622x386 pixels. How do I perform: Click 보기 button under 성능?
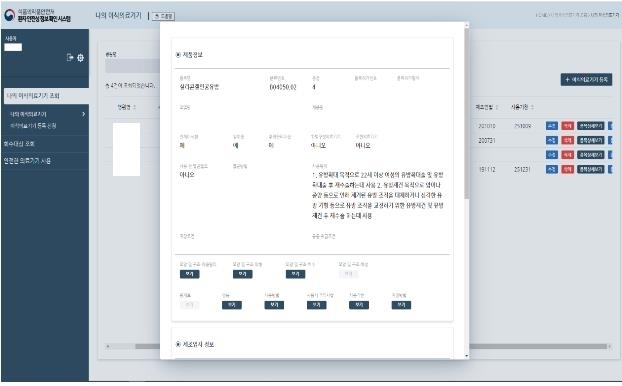point(232,305)
